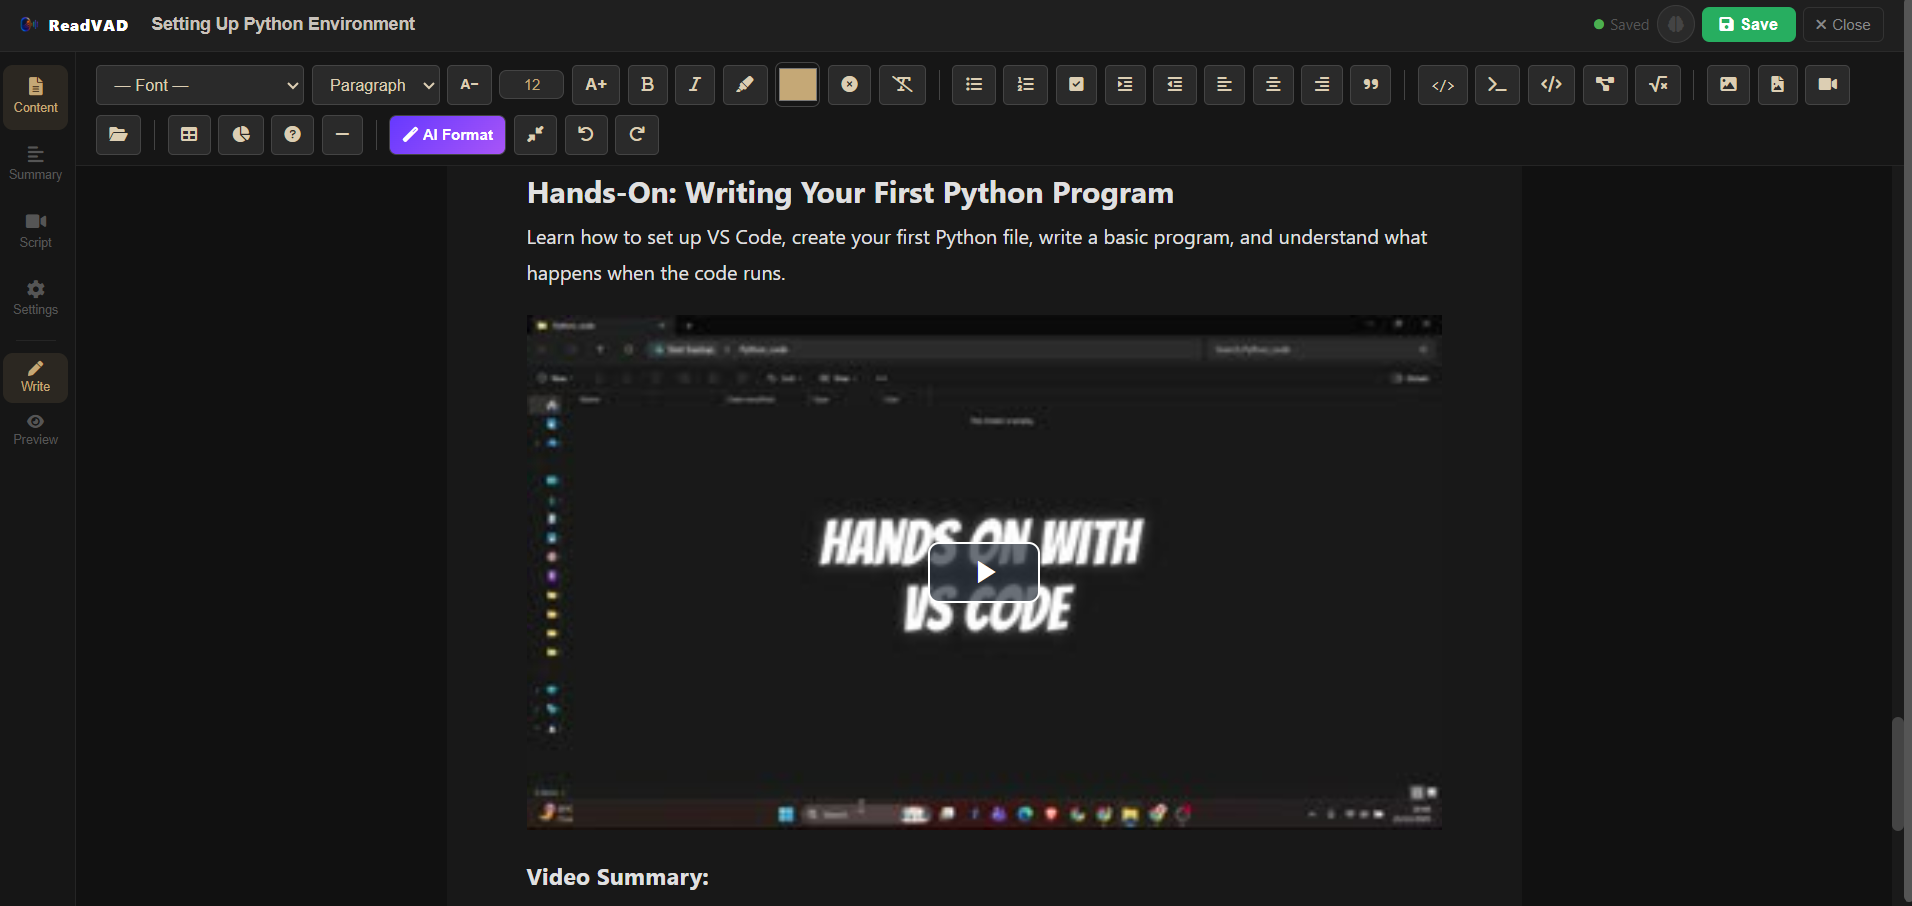The image size is (1912, 906).
Task: Open the Paragraph style dropdown
Action: coord(376,85)
